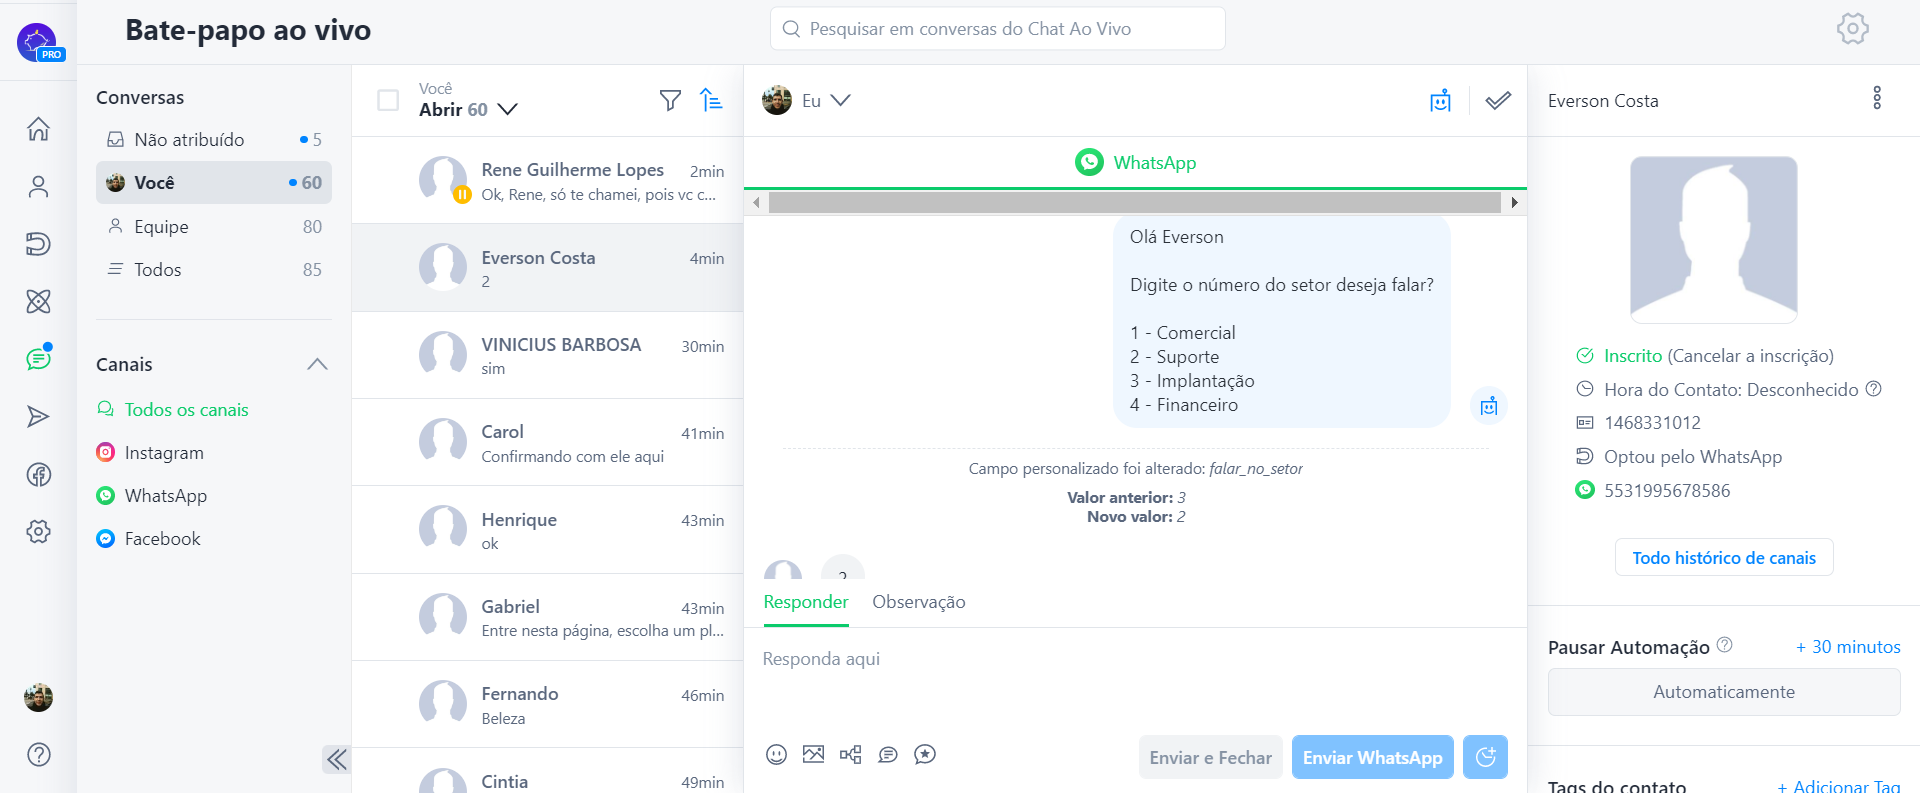The image size is (1920, 793).
Task: Mark conversation done with double-check icon
Action: pos(1497,101)
